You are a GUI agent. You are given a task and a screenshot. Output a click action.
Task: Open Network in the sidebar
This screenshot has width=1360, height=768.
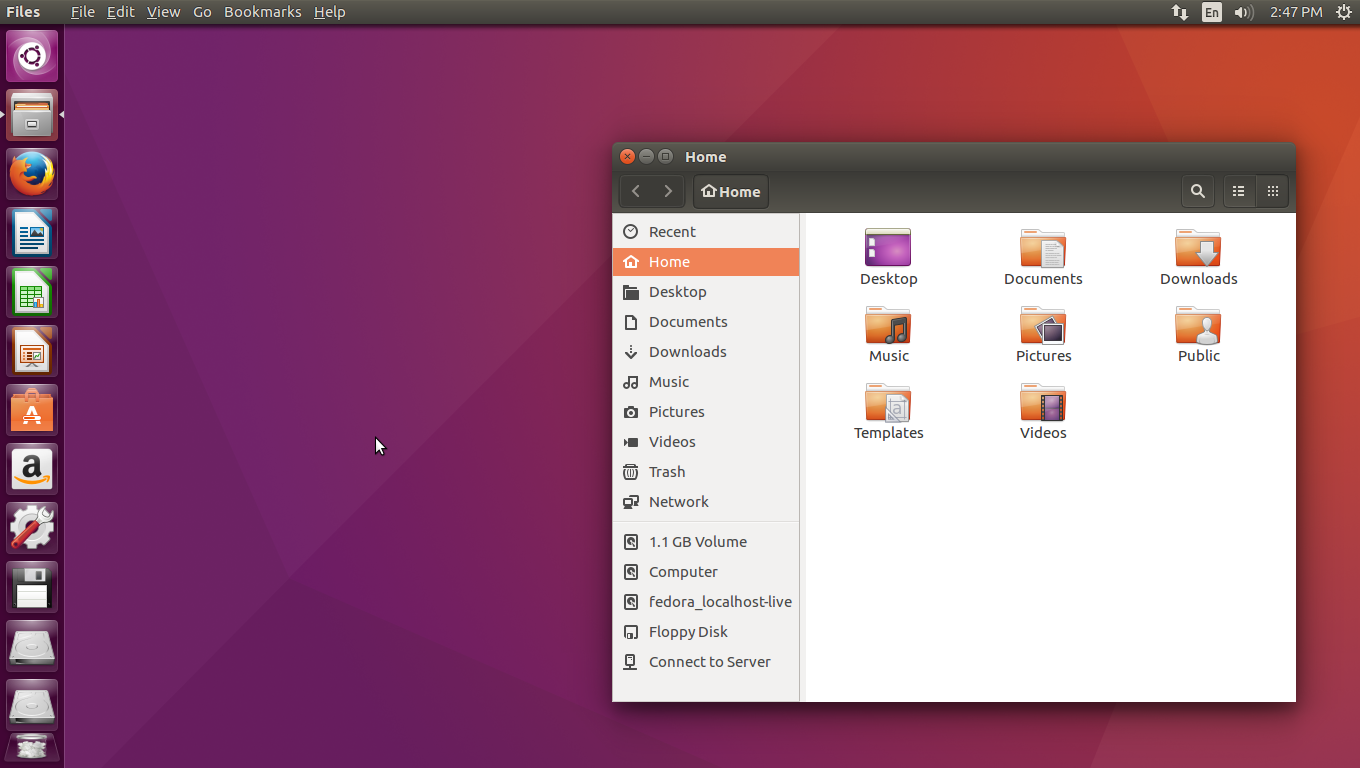(x=705, y=501)
